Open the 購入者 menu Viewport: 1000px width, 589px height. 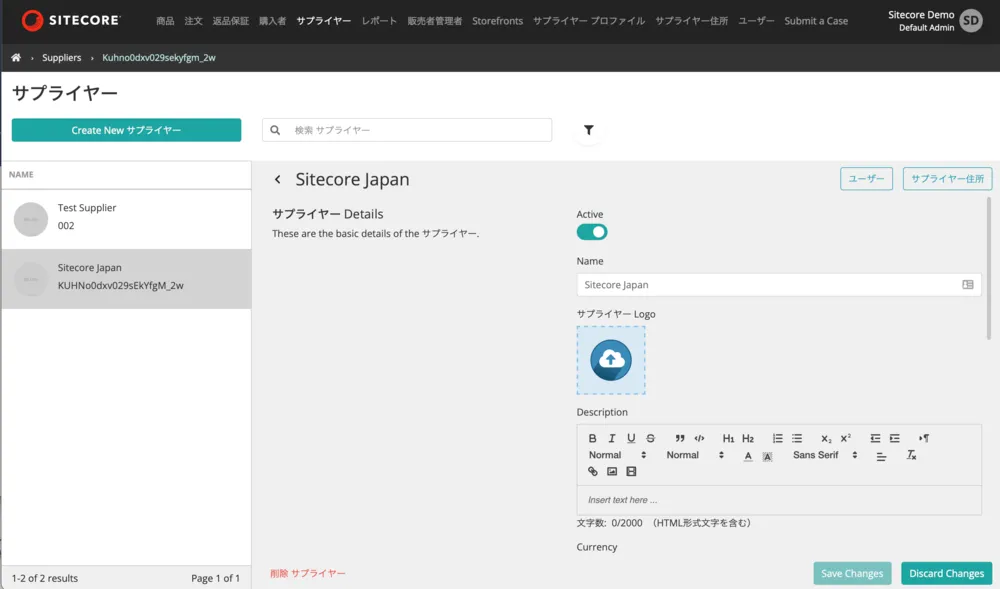(272, 21)
